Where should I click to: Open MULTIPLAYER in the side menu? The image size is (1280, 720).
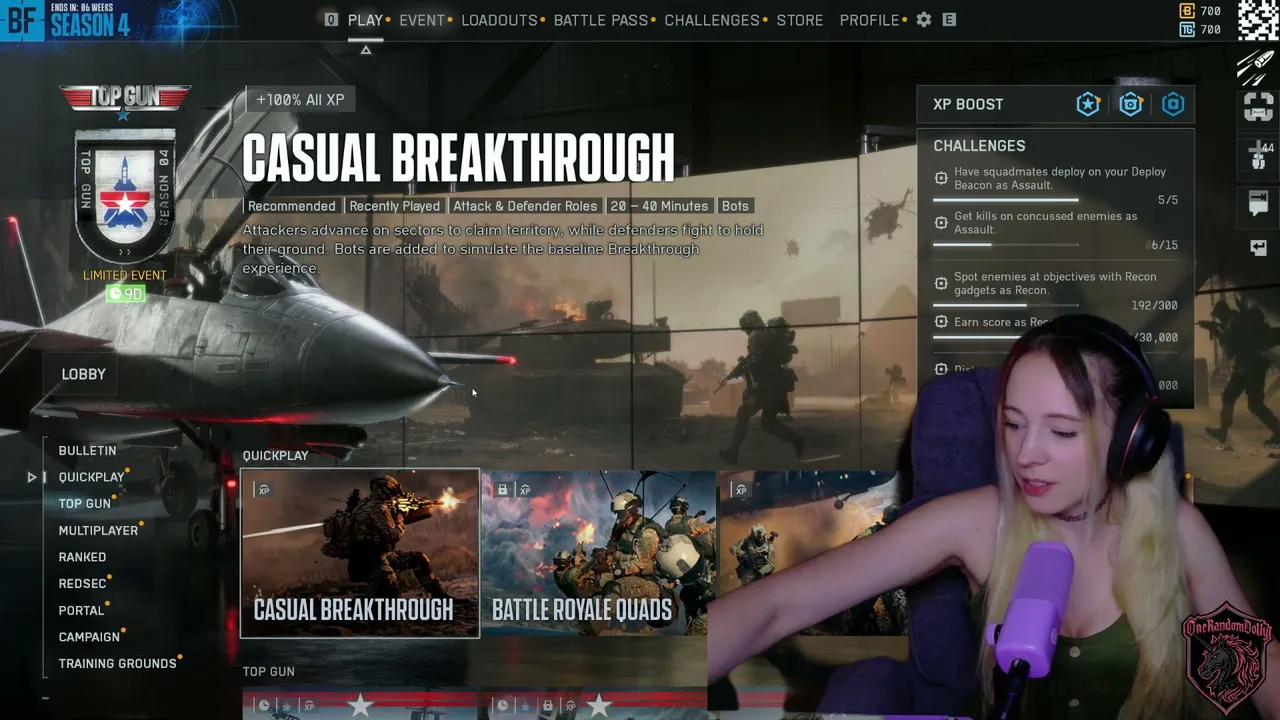(98, 531)
